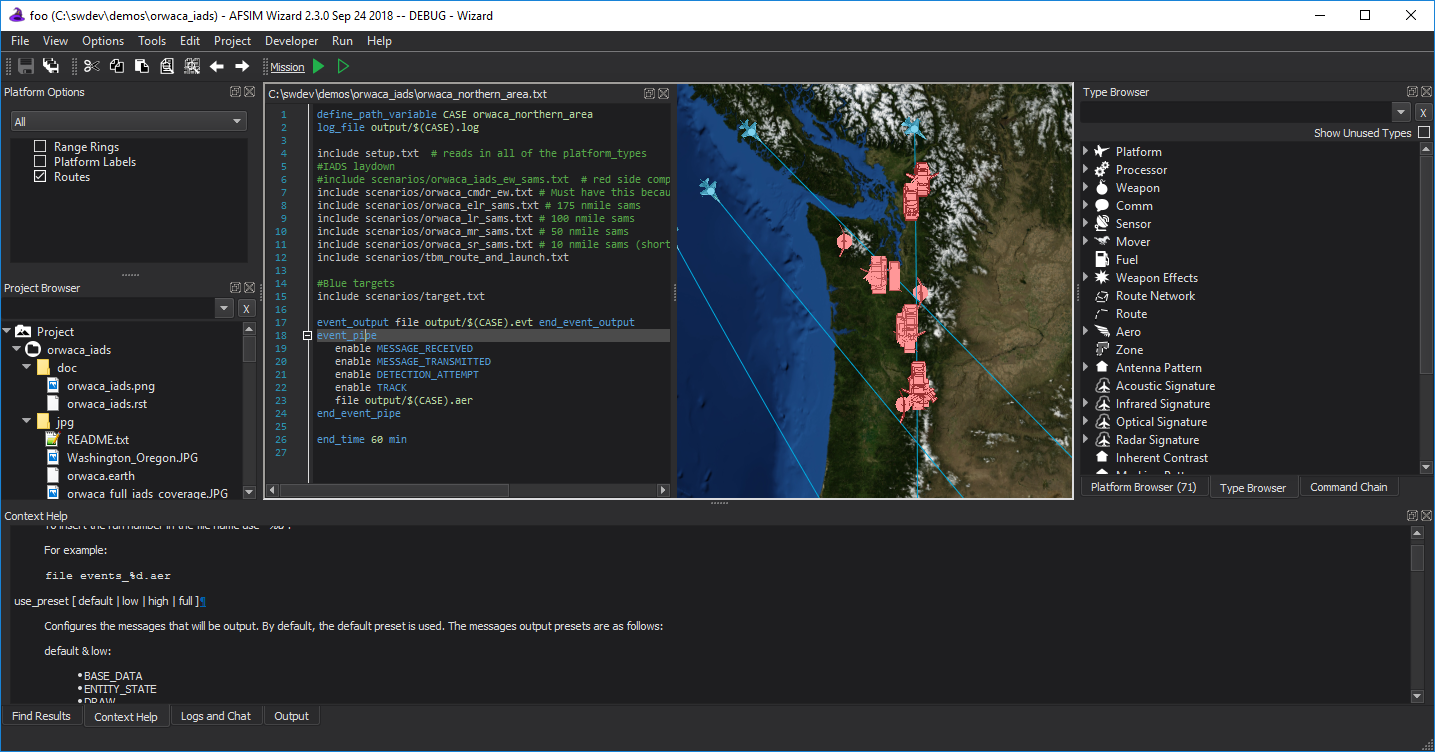Click the Find in files icon
Viewport: 1435px width, 752px height.
click(x=191, y=66)
